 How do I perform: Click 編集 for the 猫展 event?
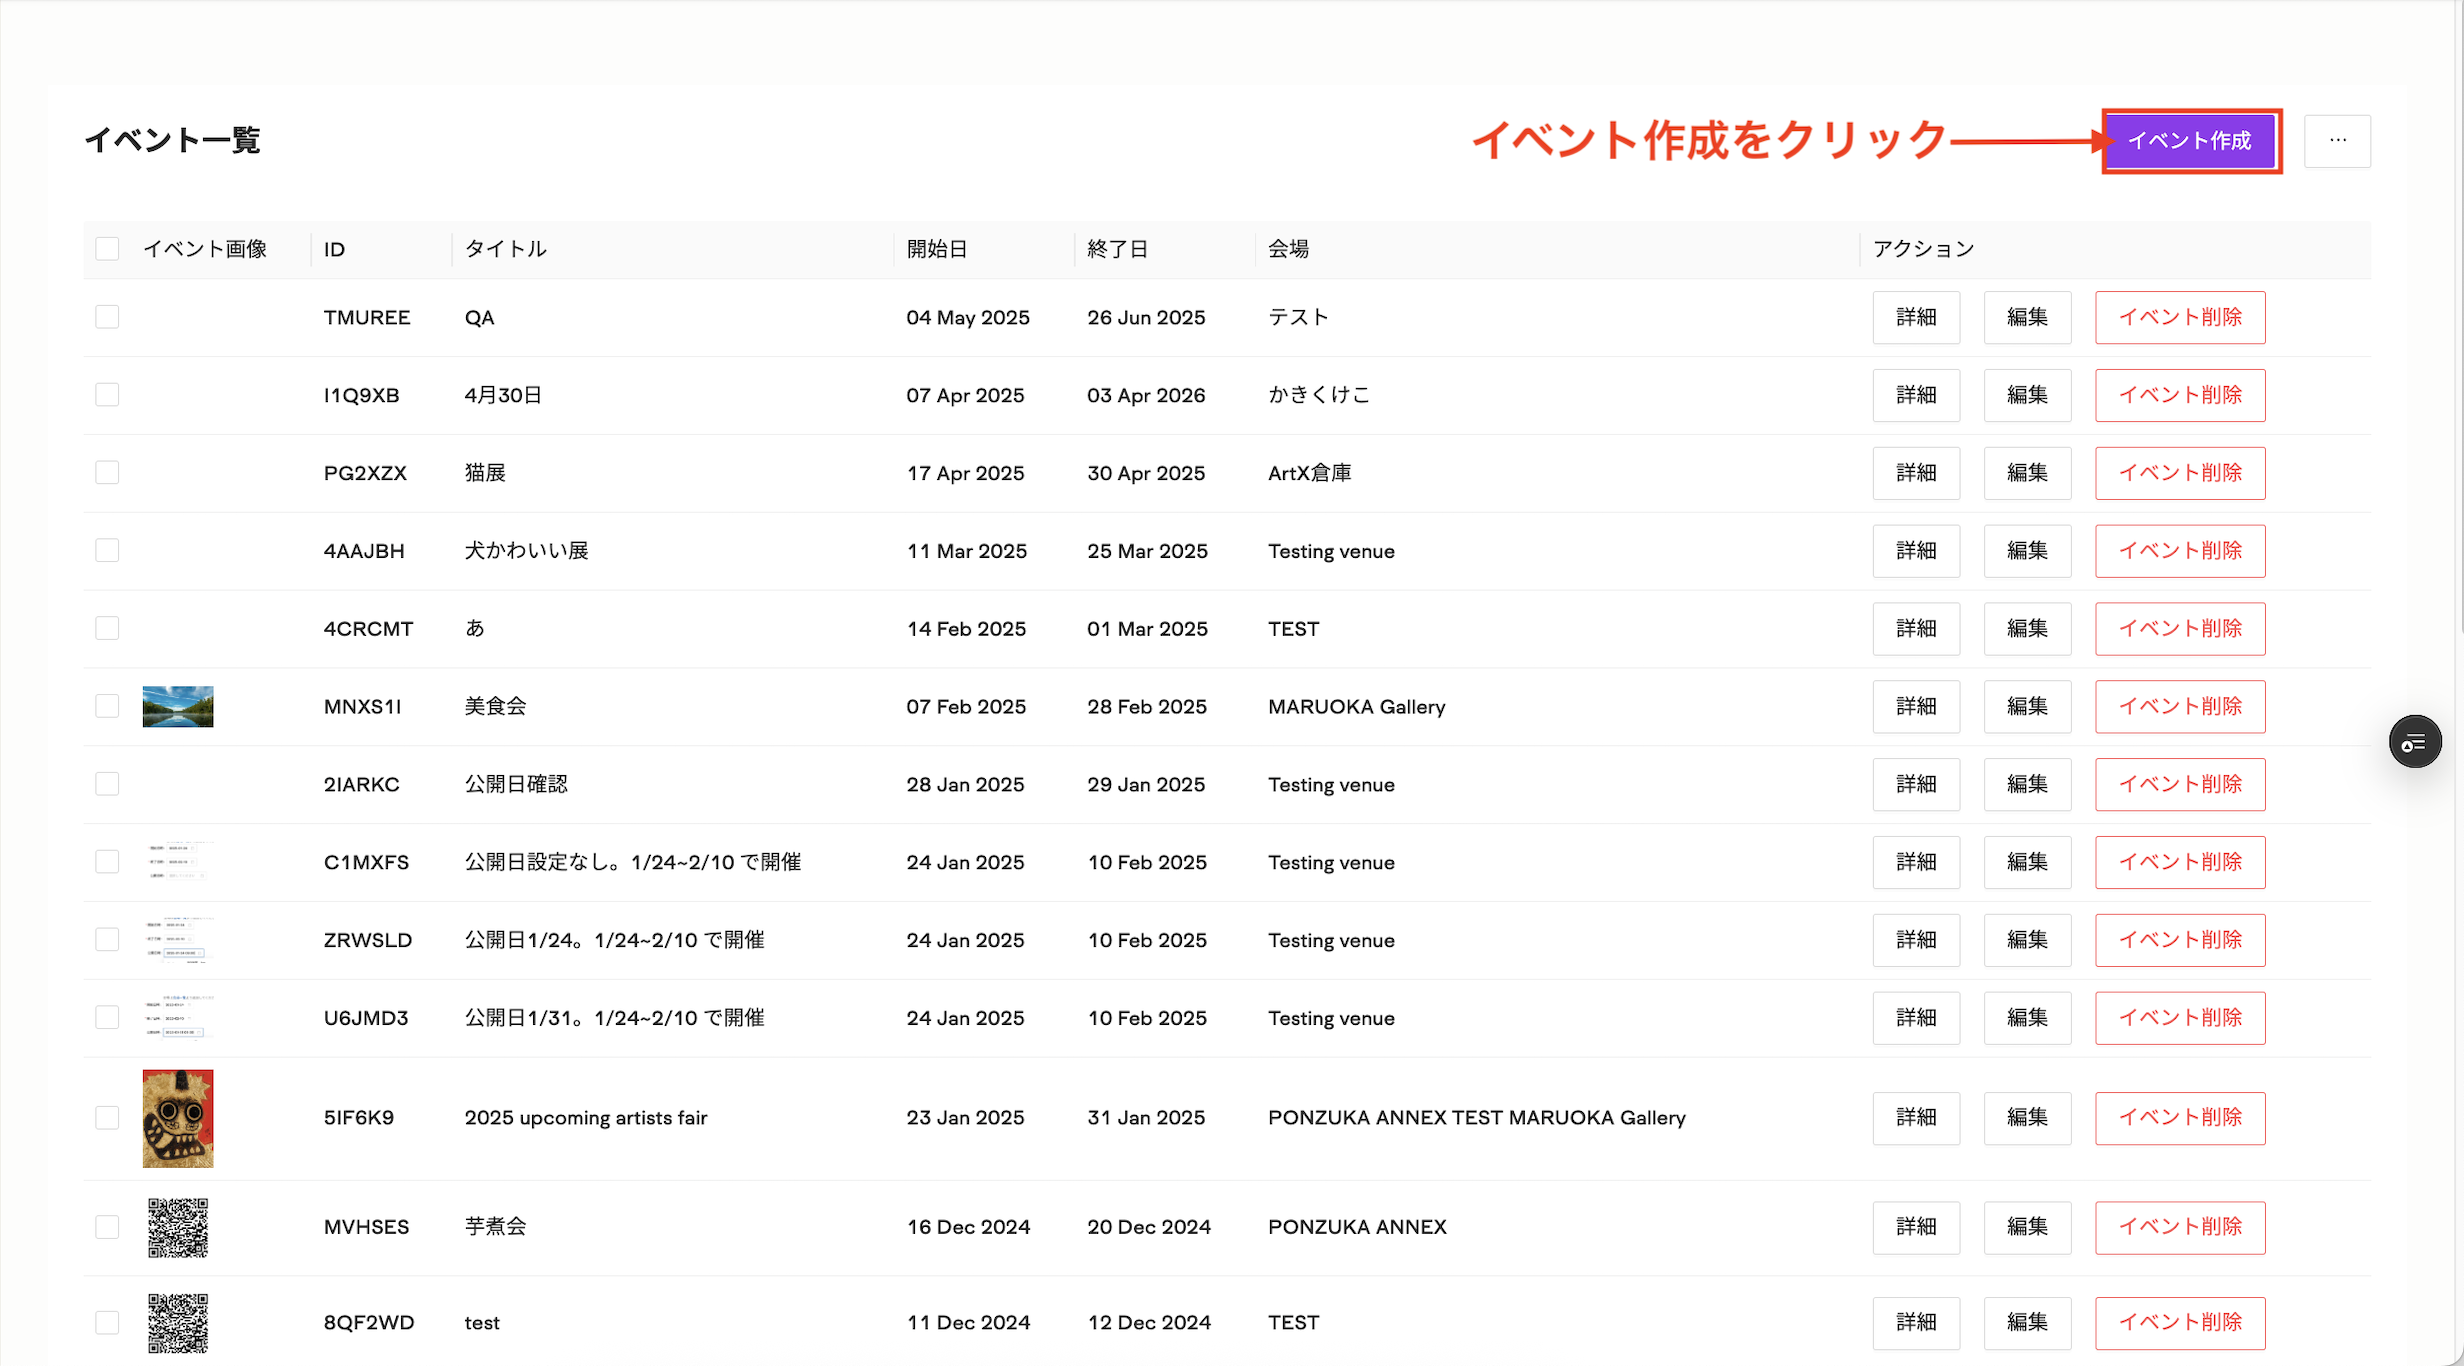(2026, 473)
